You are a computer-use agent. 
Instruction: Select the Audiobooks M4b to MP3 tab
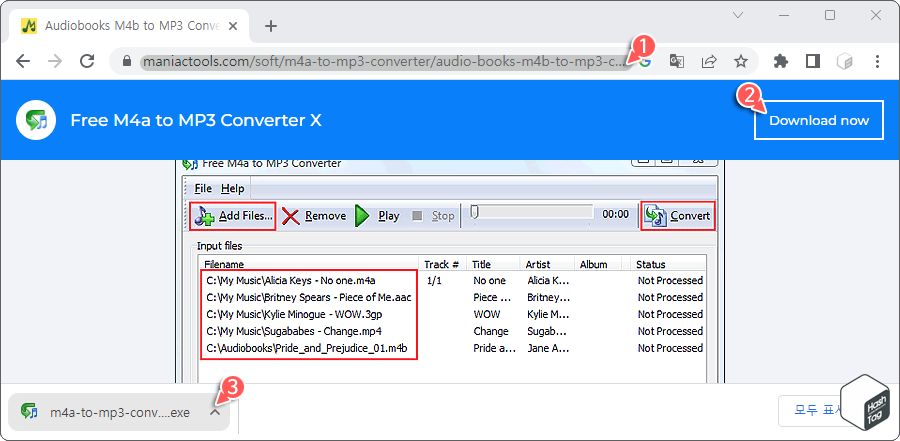131,26
